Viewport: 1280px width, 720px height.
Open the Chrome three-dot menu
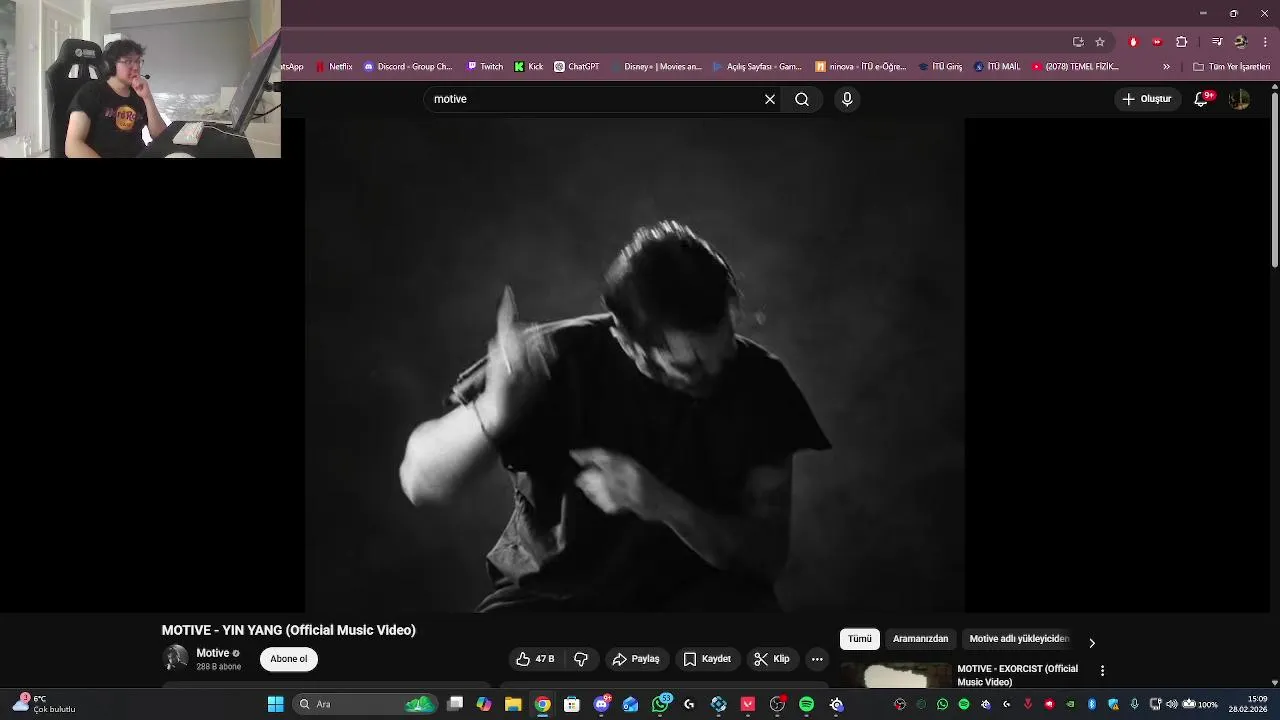coord(1266,42)
